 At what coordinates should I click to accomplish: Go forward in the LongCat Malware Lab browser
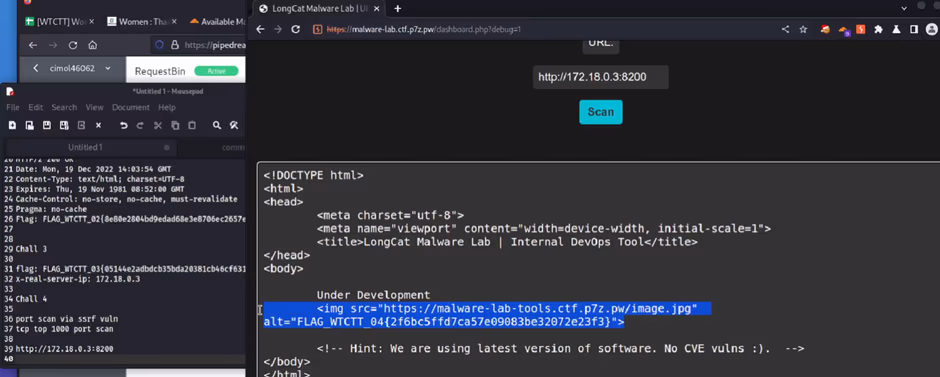[x=278, y=29]
